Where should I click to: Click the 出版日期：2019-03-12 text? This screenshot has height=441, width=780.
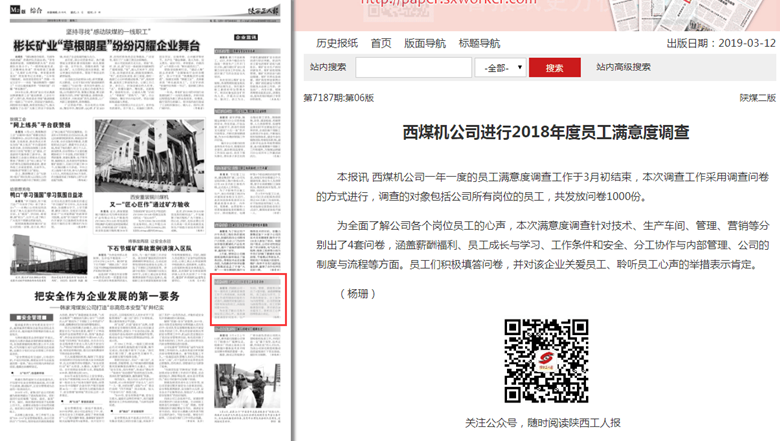click(721, 43)
